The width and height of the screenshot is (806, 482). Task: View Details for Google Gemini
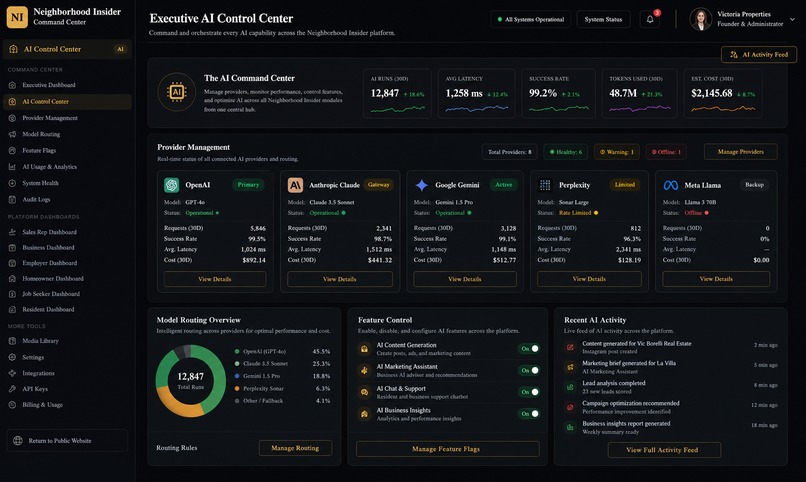(x=465, y=279)
